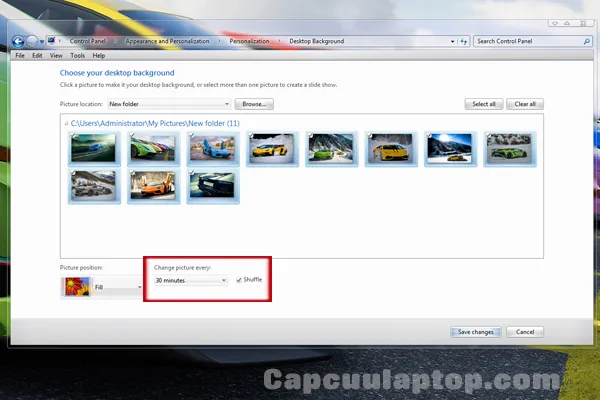600x400 pixels.
Task: Select the gray car in snowy mountains thumbnail
Action: coord(94,186)
